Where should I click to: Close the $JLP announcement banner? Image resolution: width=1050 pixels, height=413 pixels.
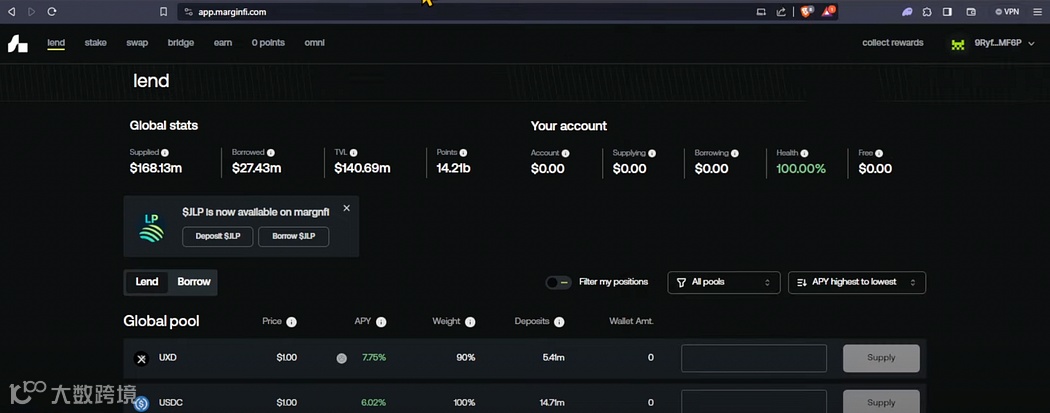(346, 208)
